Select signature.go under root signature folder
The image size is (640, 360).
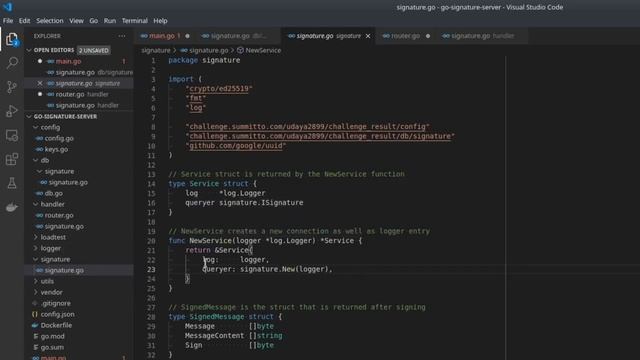64,270
